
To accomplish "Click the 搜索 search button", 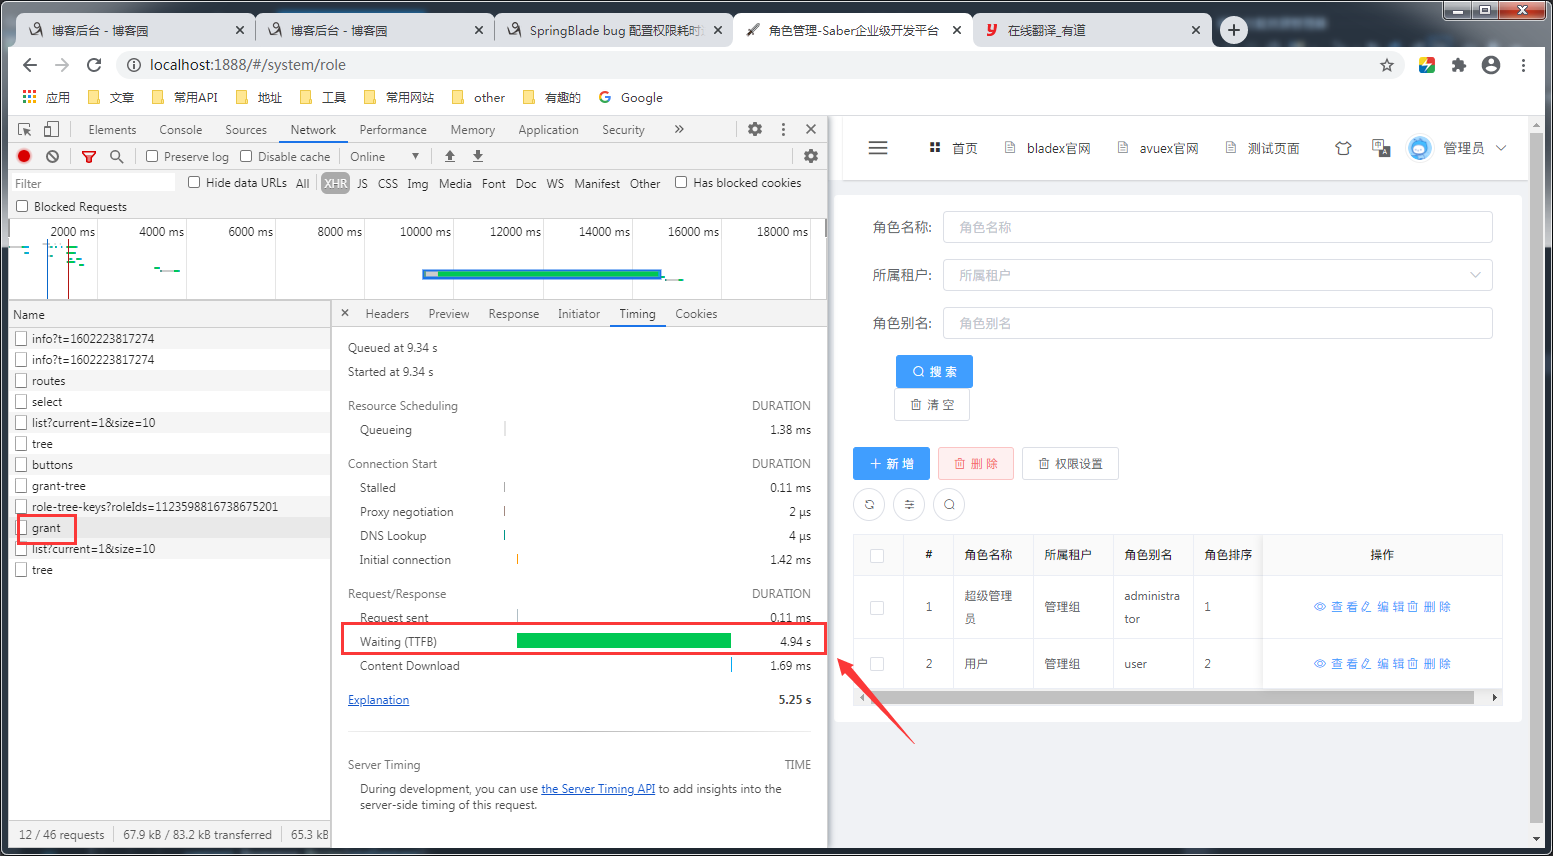I will click(x=934, y=371).
